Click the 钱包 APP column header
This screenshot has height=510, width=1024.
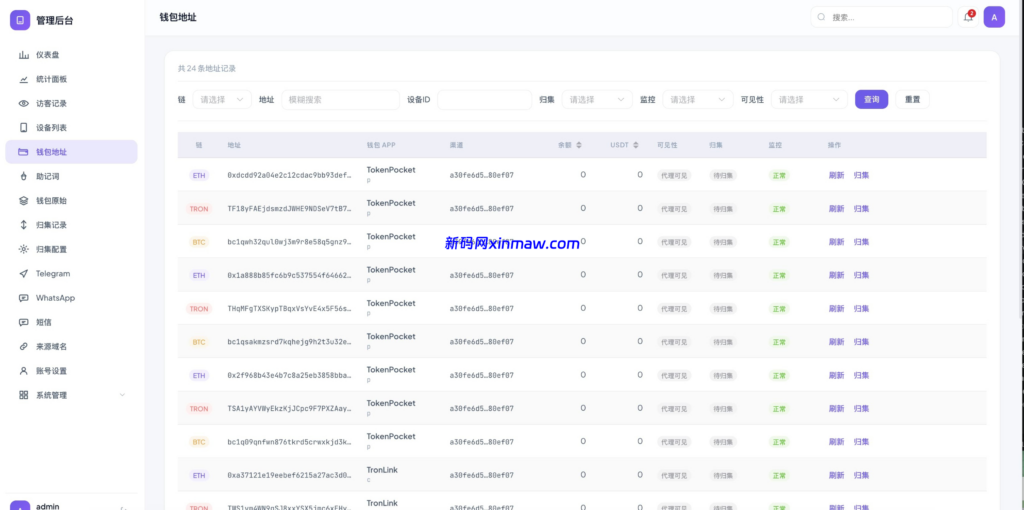coord(381,145)
